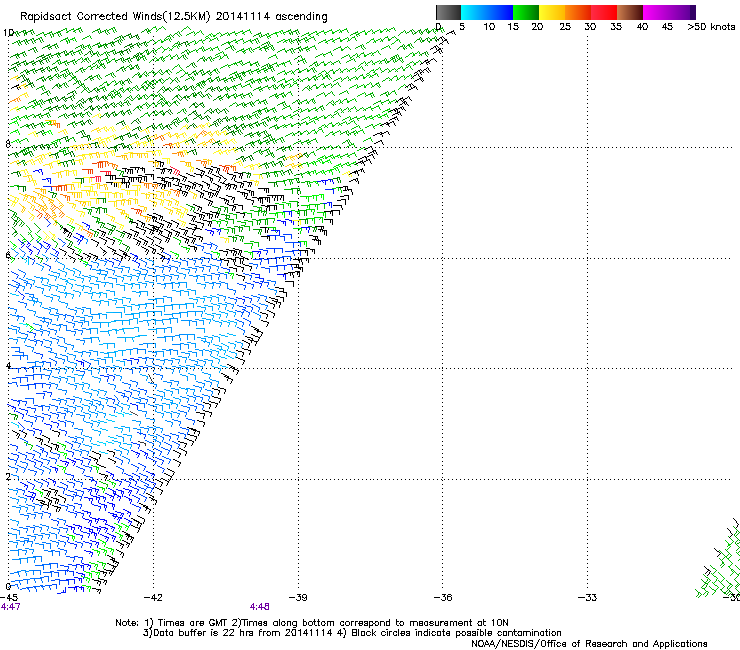
Task: Click the '45' legend scale label
Action: (667, 27)
